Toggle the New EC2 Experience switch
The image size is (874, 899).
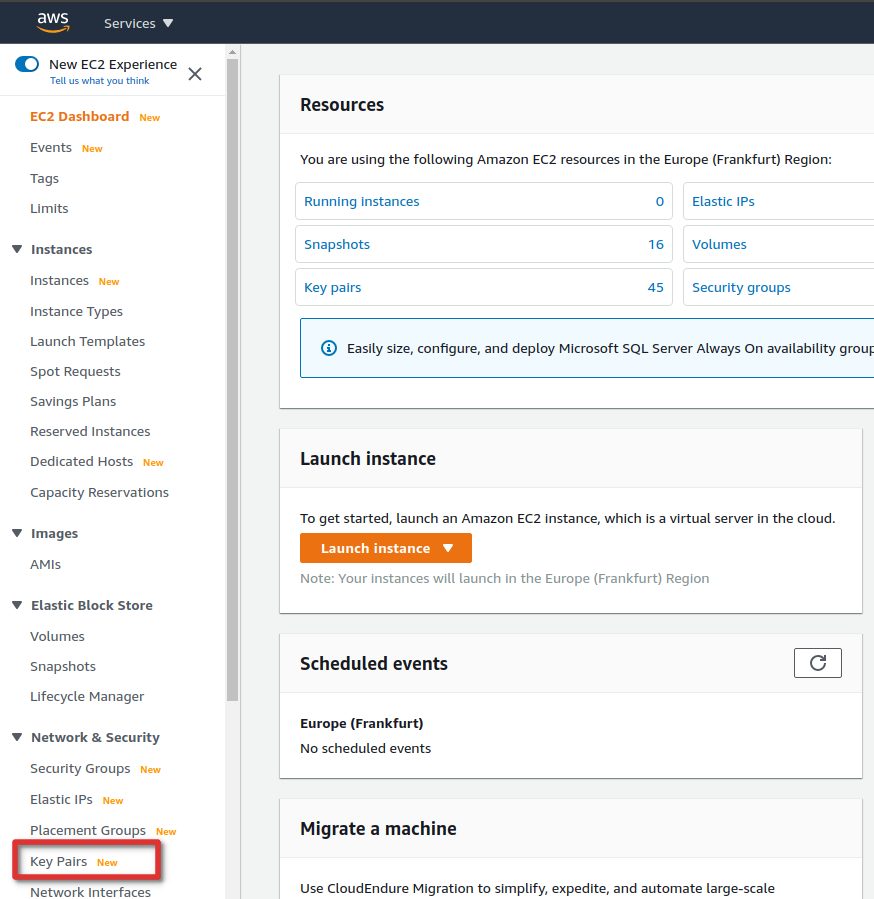[27, 64]
